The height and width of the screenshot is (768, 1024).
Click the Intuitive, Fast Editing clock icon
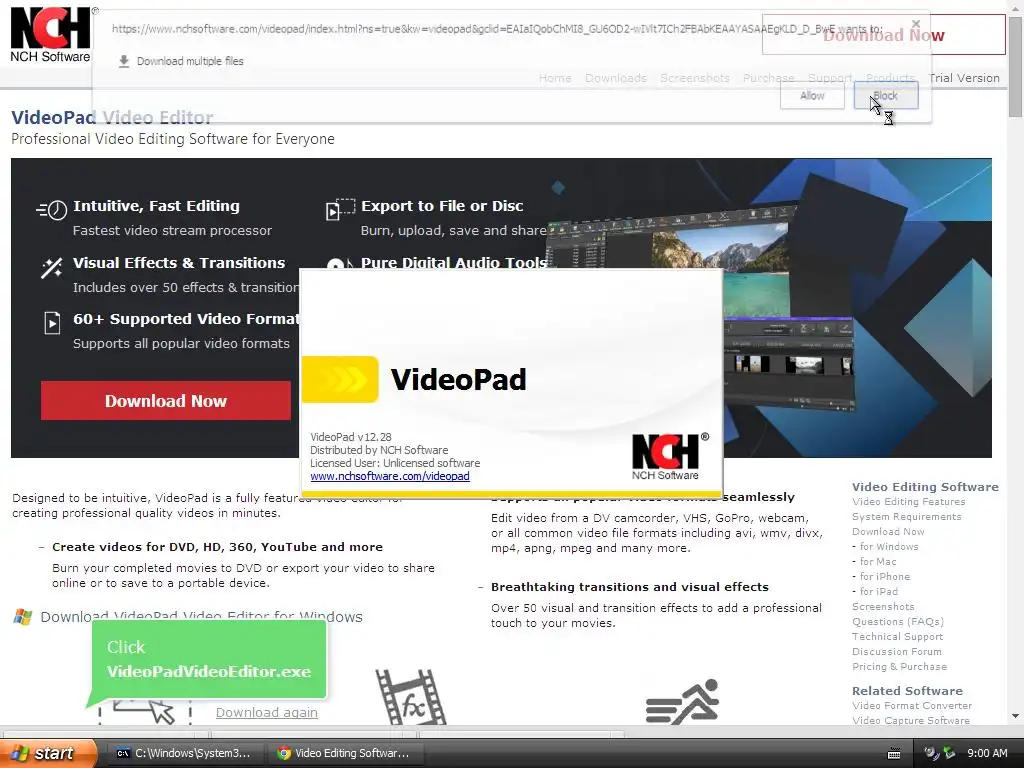[x=52, y=210]
